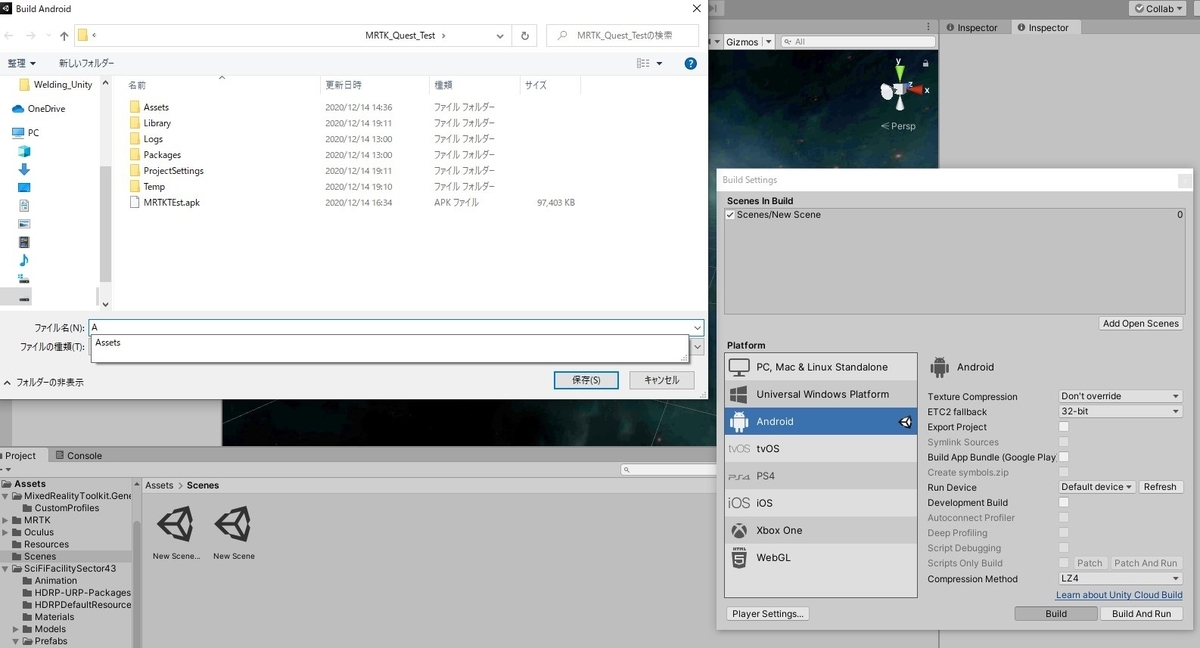Click the help question mark icon in save dialog
Viewport: 1200px width, 648px height.
pos(690,63)
